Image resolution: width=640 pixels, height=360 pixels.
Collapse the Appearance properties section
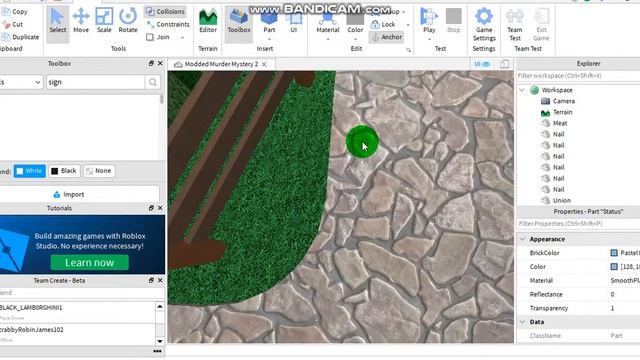[522, 239]
